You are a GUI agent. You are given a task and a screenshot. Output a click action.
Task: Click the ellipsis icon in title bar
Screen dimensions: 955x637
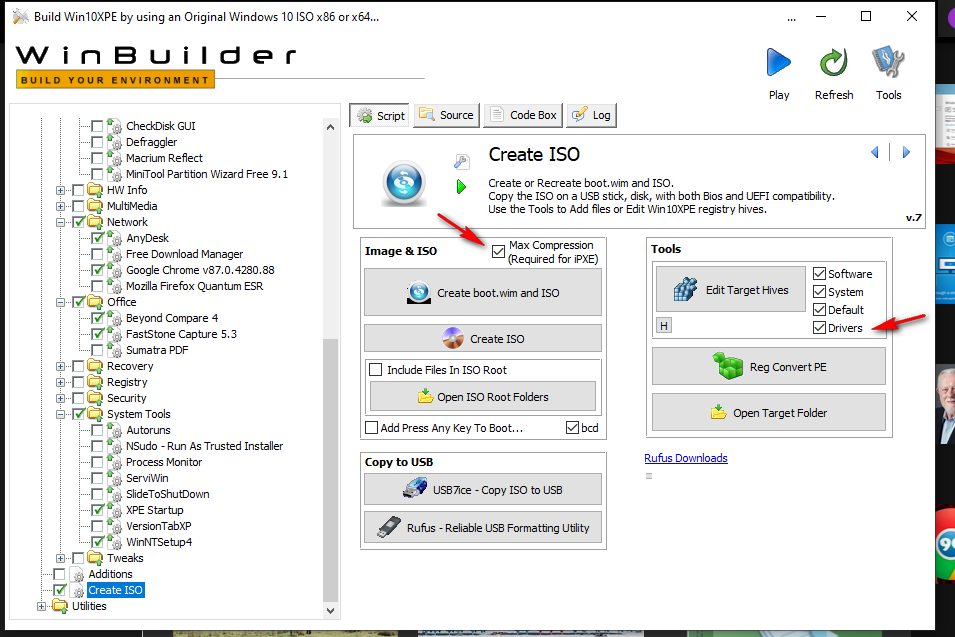(x=791, y=19)
